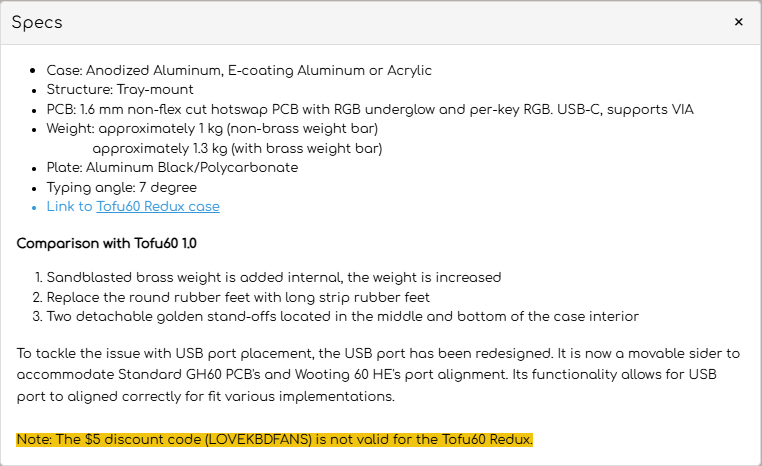762x466 pixels.
Task: Click the Typing angle: 7 degree line
Action: coord(121,187)
